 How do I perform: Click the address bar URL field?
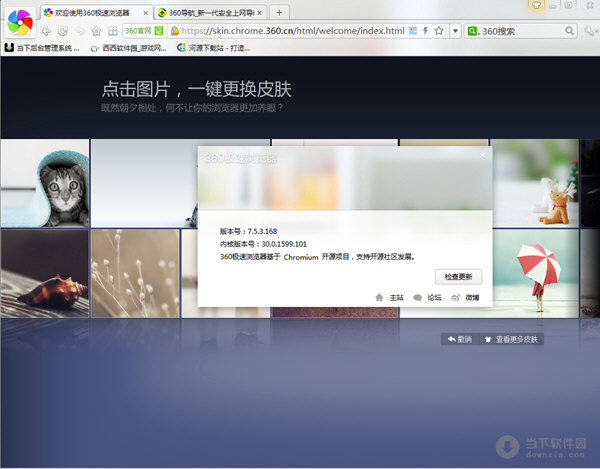pyautogui.click(x=292, y=31)
